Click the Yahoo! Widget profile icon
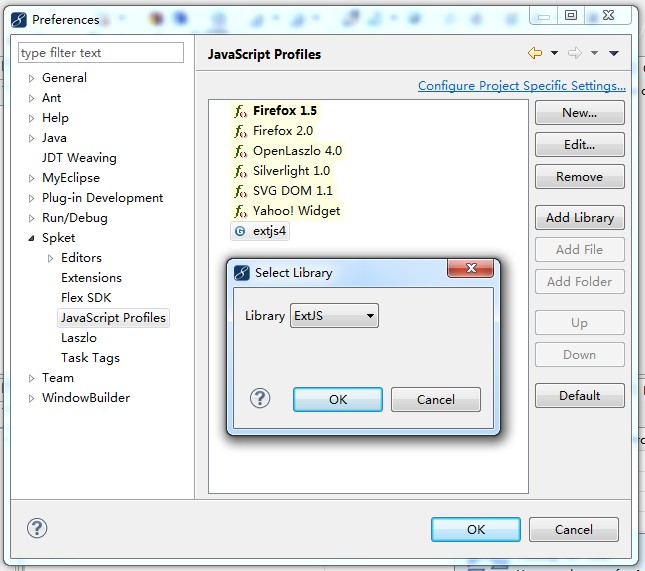The height and width of the screenshot is (571, 645). [241, 211]
